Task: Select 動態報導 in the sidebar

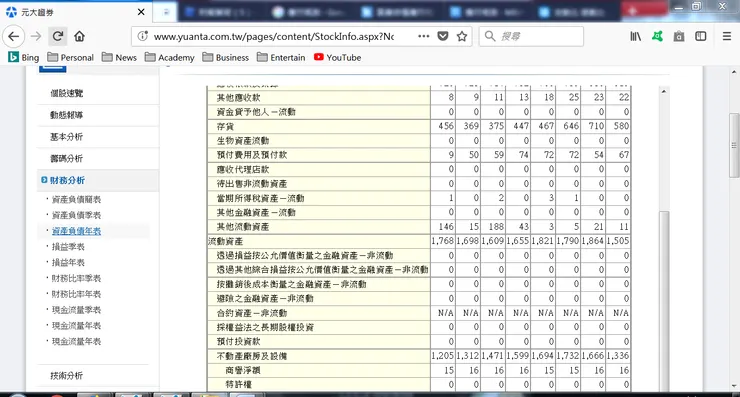Action: tap(67, 115)
